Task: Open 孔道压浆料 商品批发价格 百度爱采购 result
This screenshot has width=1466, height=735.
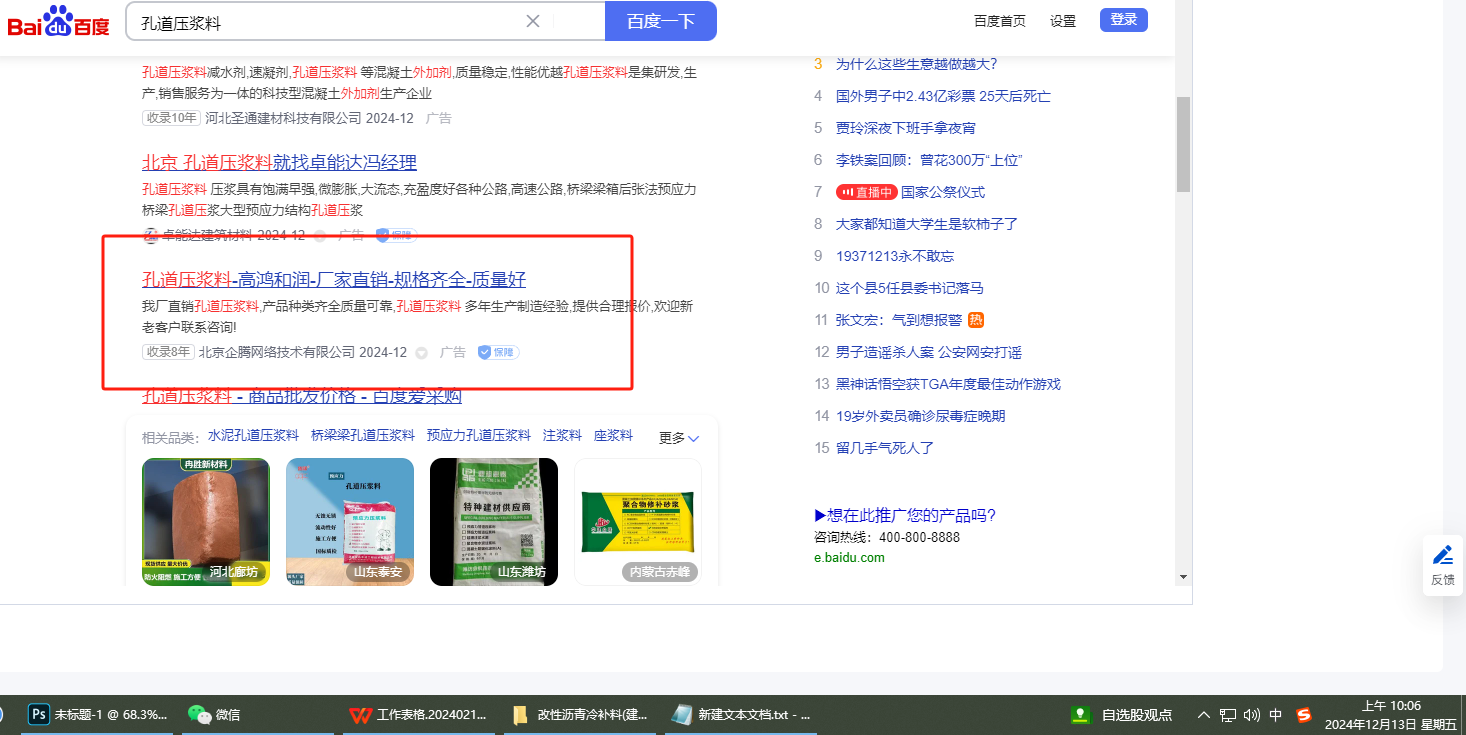Action: tap(302, 396)
